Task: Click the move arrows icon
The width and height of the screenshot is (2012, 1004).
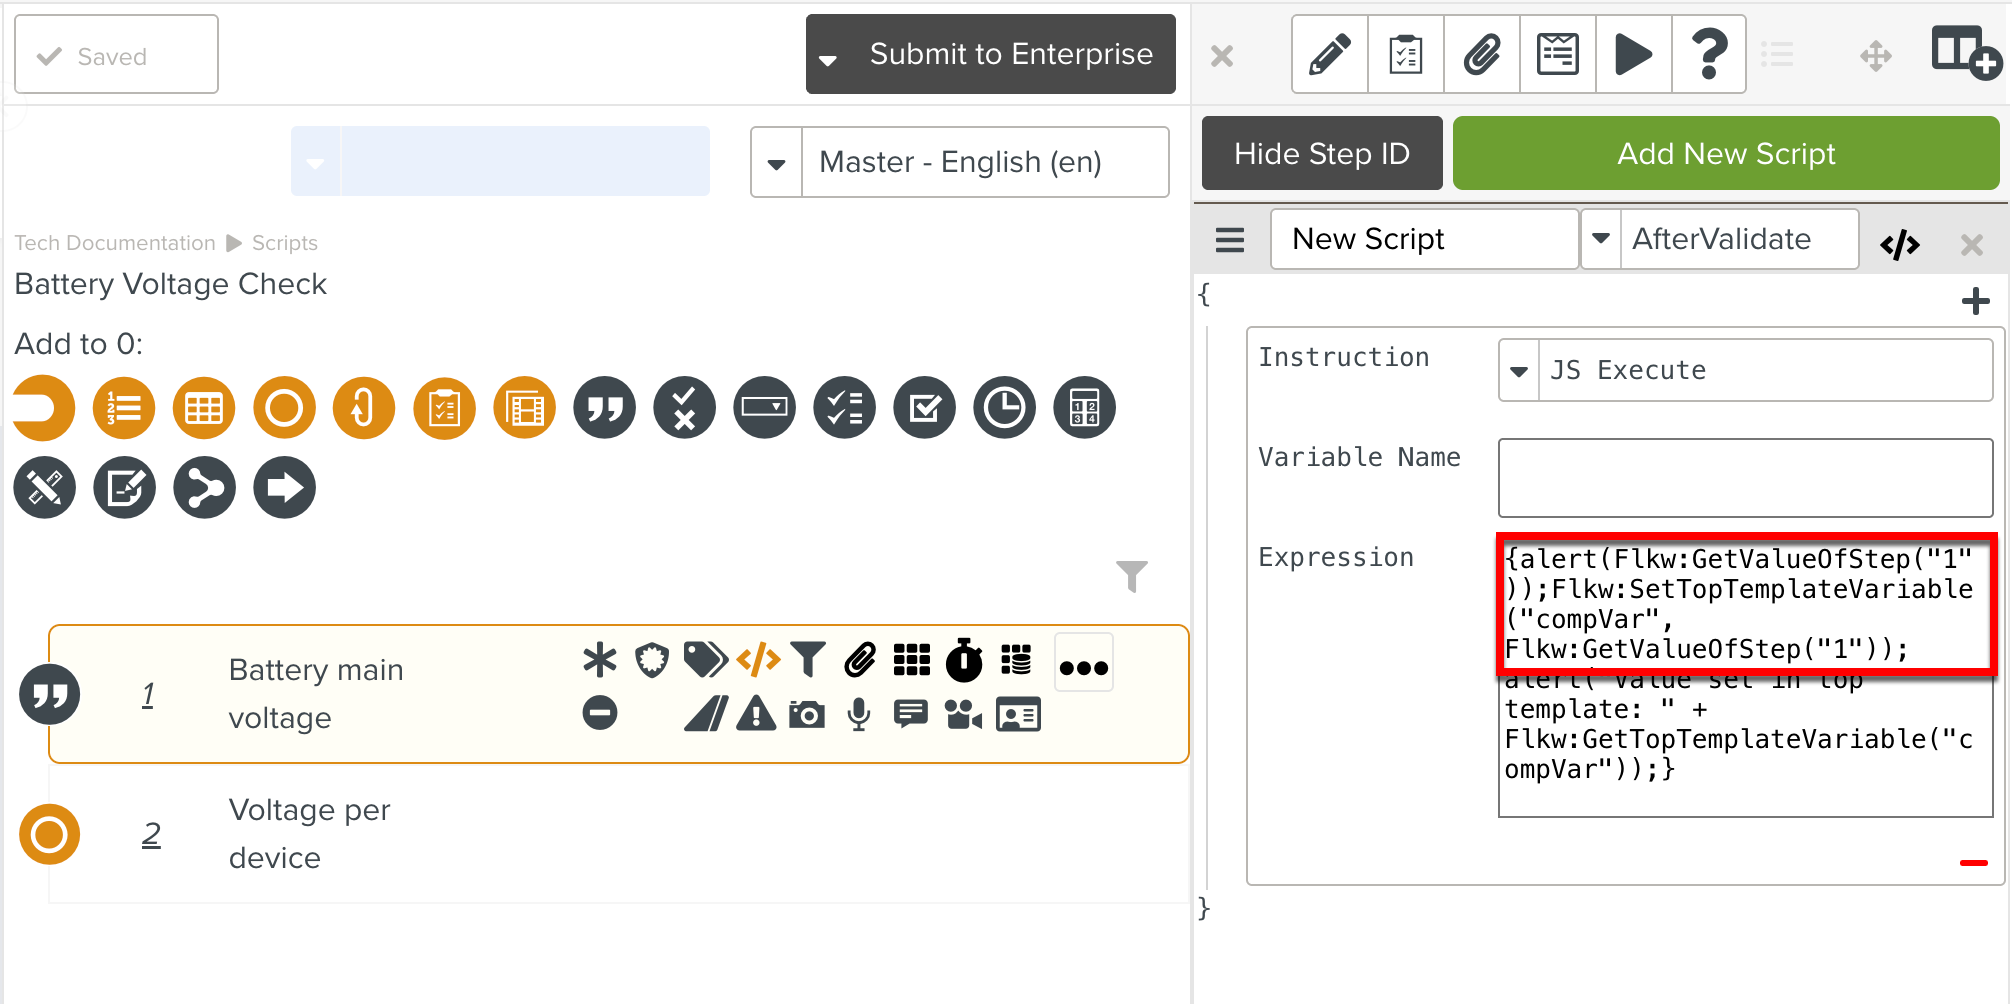Action: coord(1876,55)
